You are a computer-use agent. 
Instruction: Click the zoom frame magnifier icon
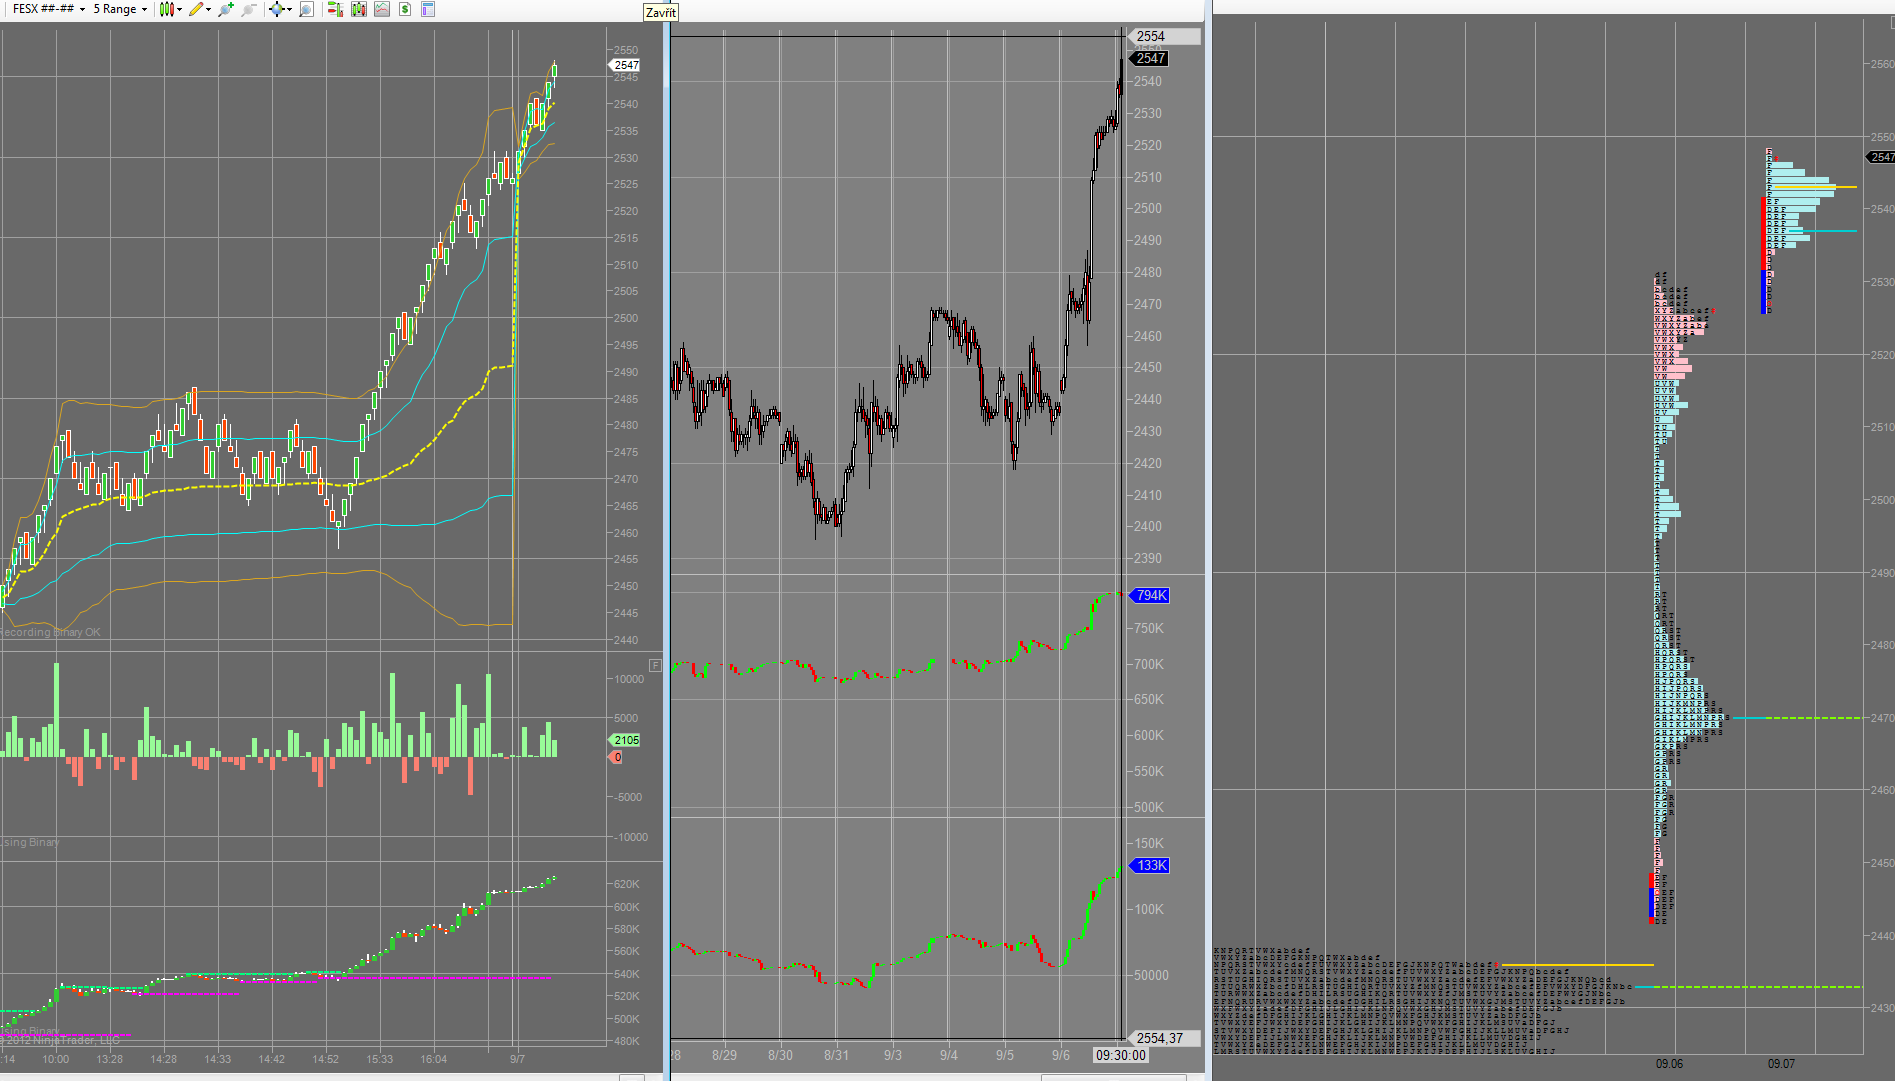click(x=307, y=9)
